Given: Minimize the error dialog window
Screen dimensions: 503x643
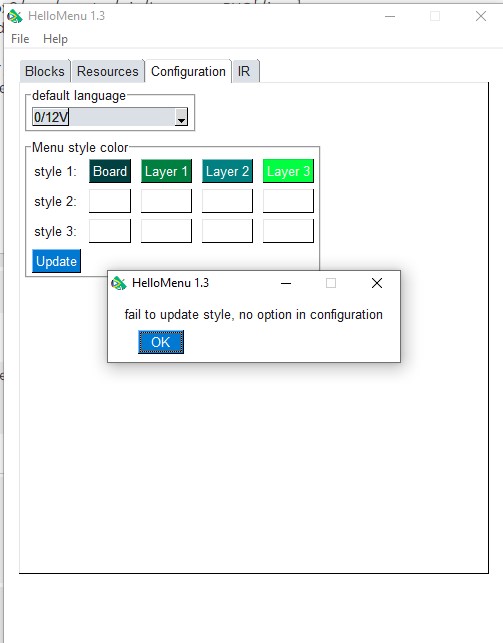Looking at the screenshot, I should coord(286,283).
